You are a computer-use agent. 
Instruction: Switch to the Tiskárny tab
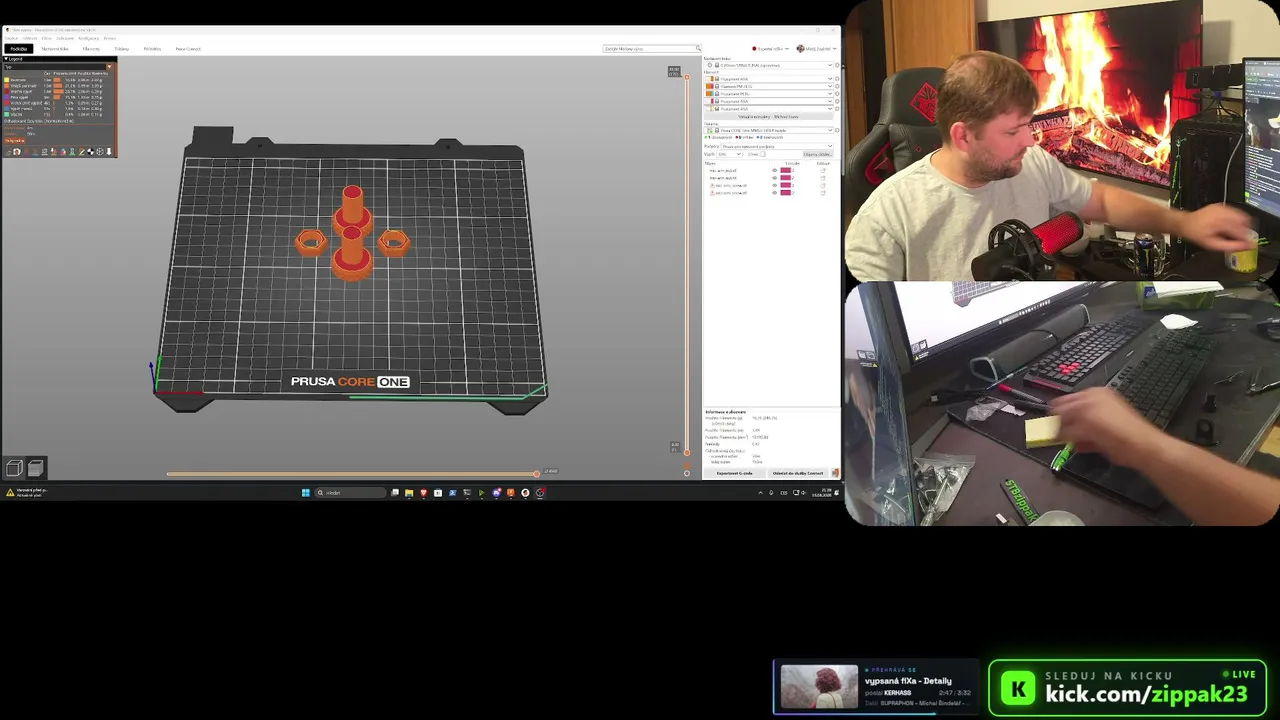(122, 49)
